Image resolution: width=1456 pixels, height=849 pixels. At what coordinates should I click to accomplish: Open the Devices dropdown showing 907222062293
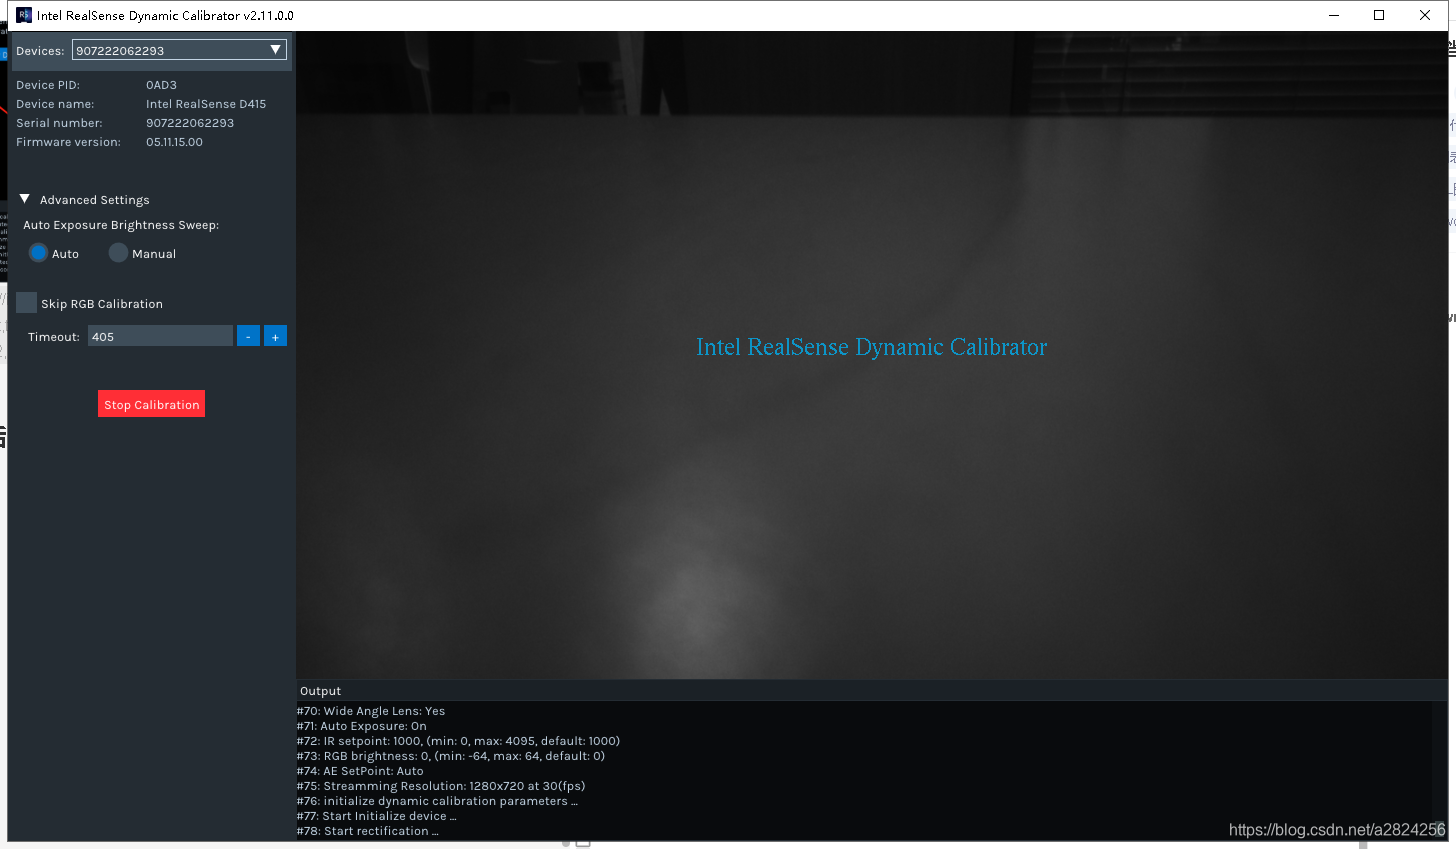point(179,50)
